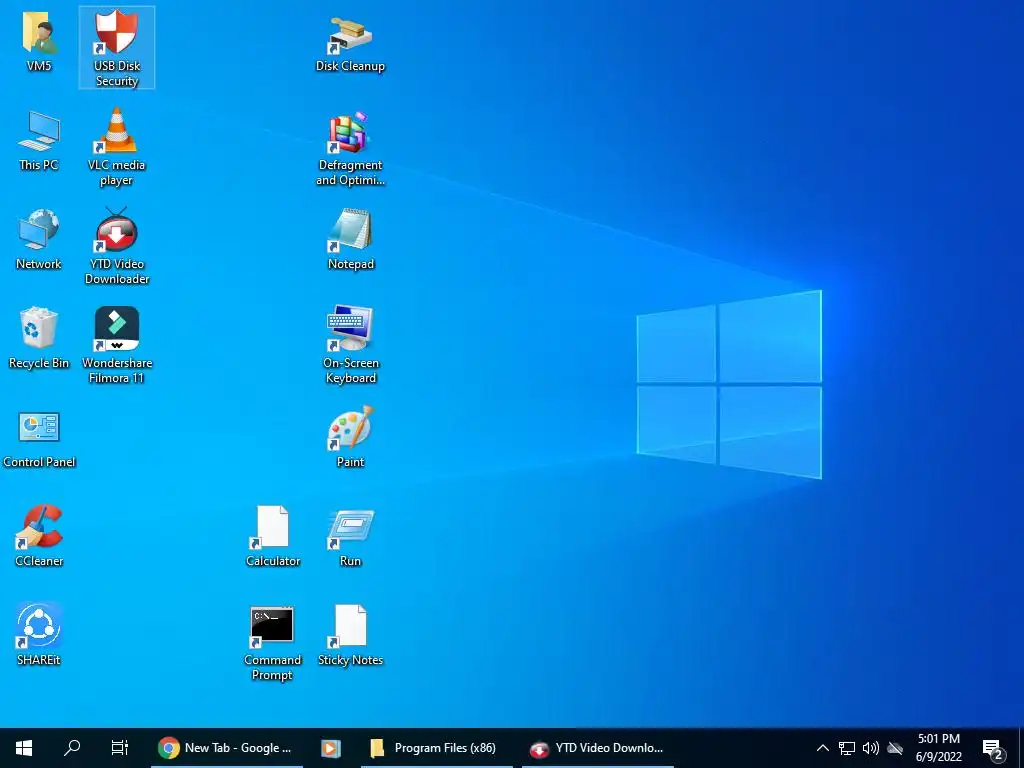The image size is (1024, 768).
Task: Click the Show Desktop strip
Action: click(x=1021, y=748)
